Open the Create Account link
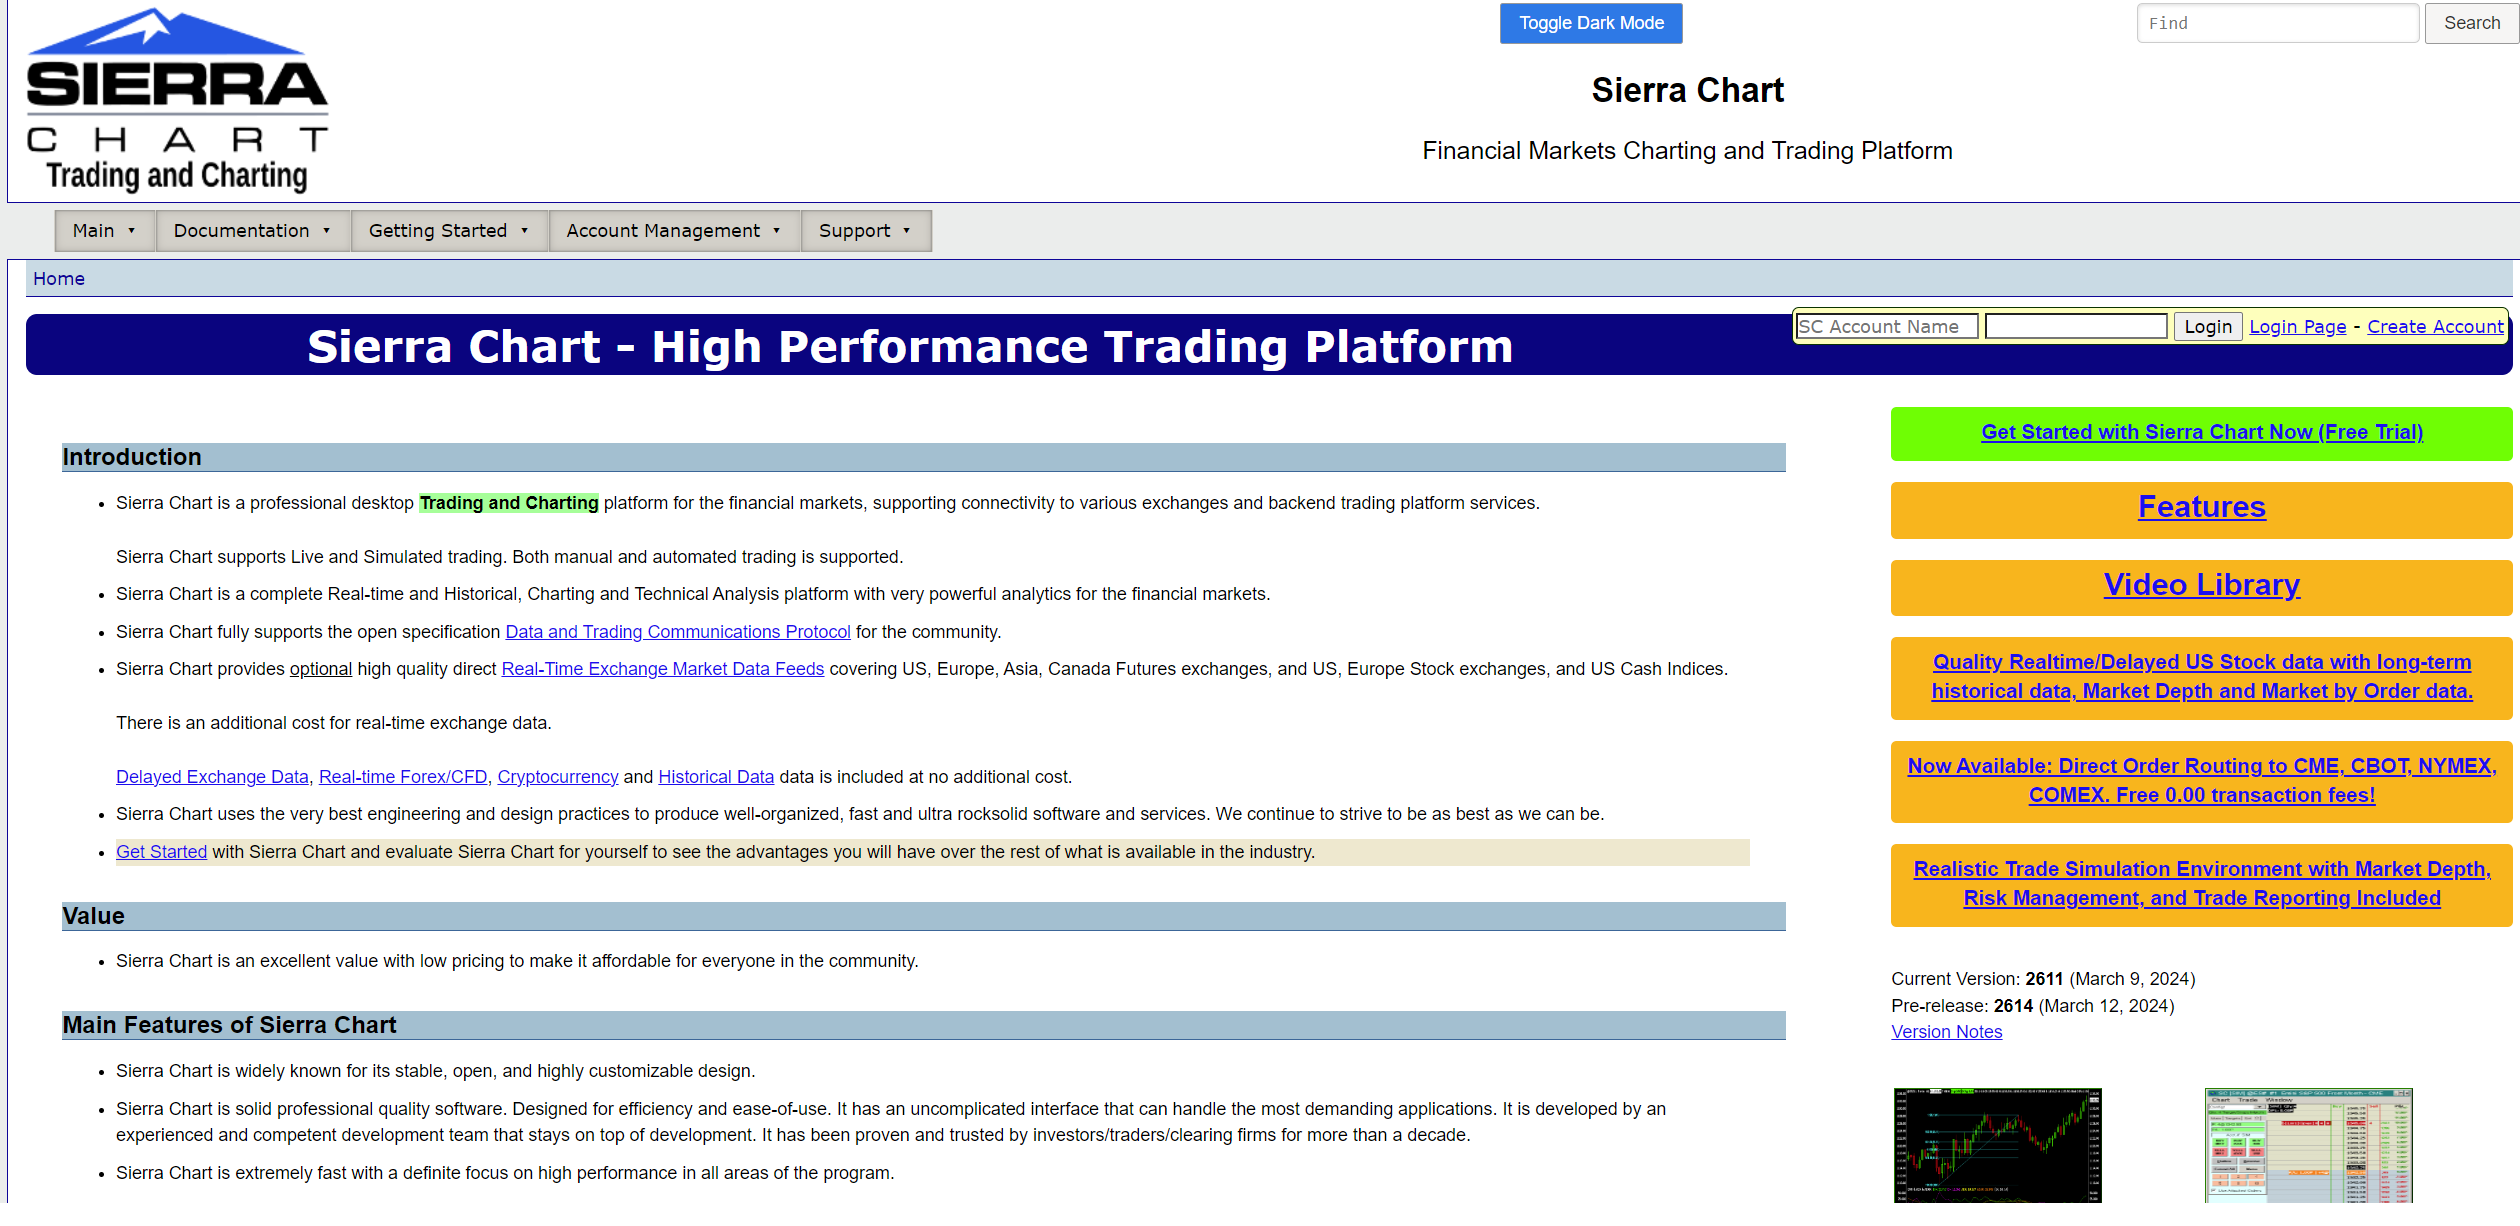 tap(2434, 327)
